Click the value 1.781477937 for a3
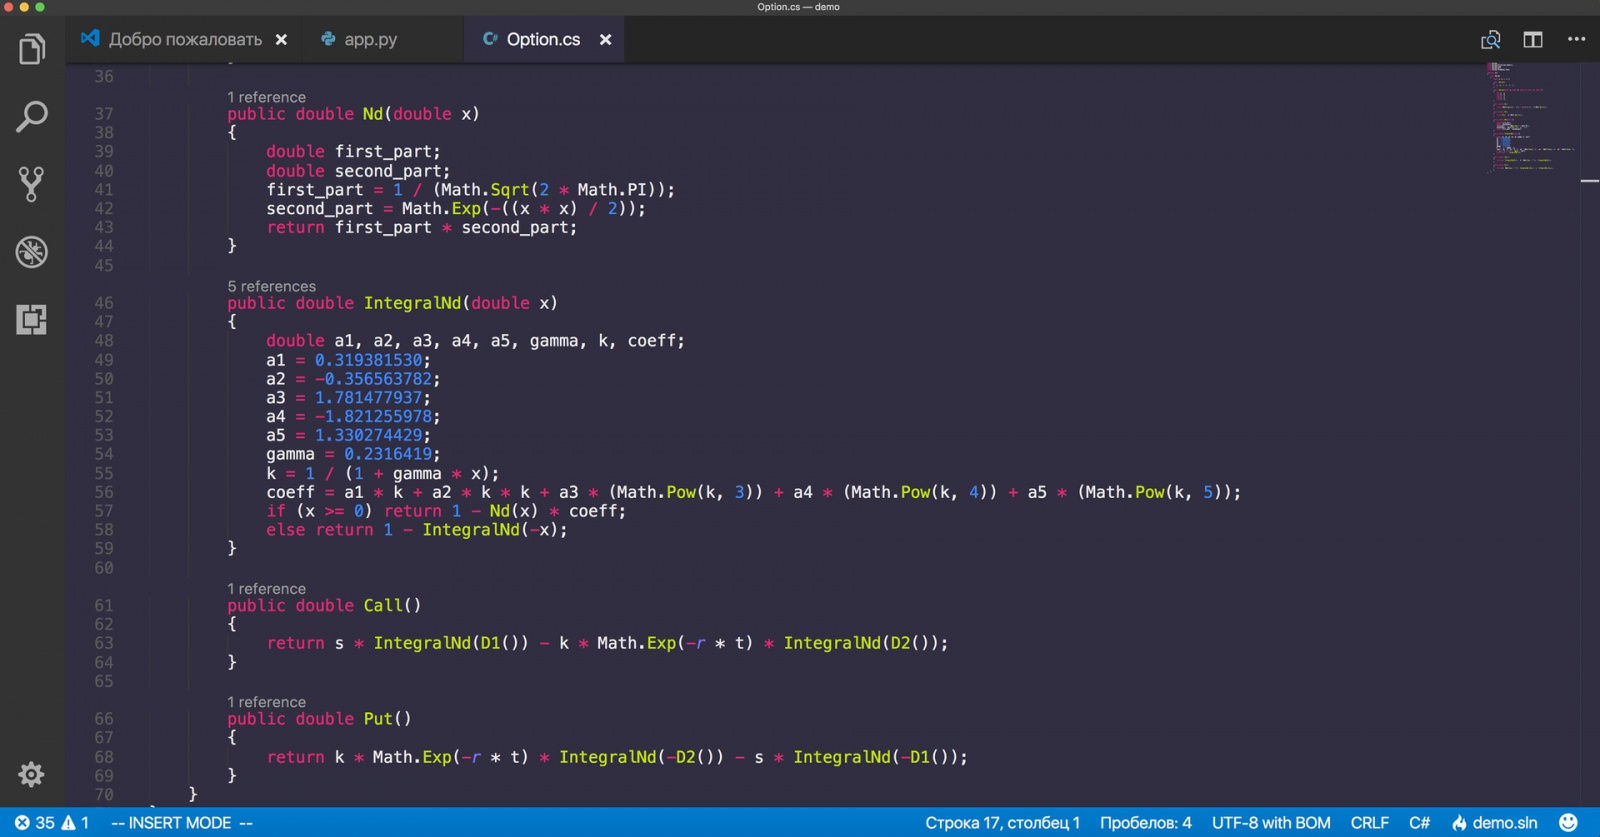 coord(368,398)
